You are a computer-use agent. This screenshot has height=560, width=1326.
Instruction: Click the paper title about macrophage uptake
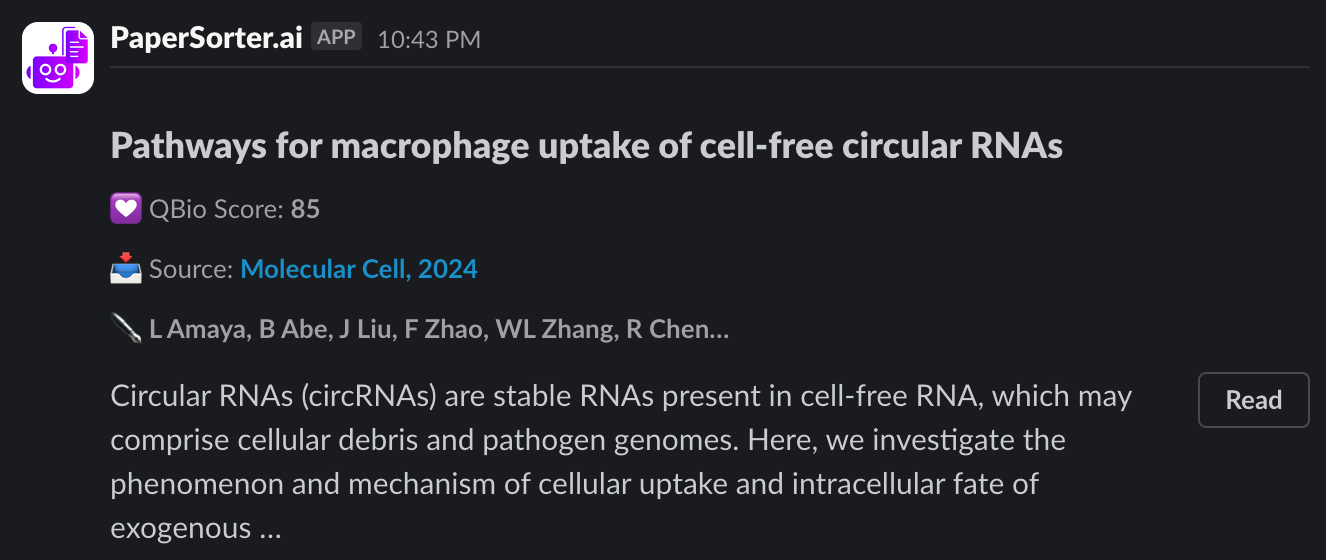click(x=586, y=146)
